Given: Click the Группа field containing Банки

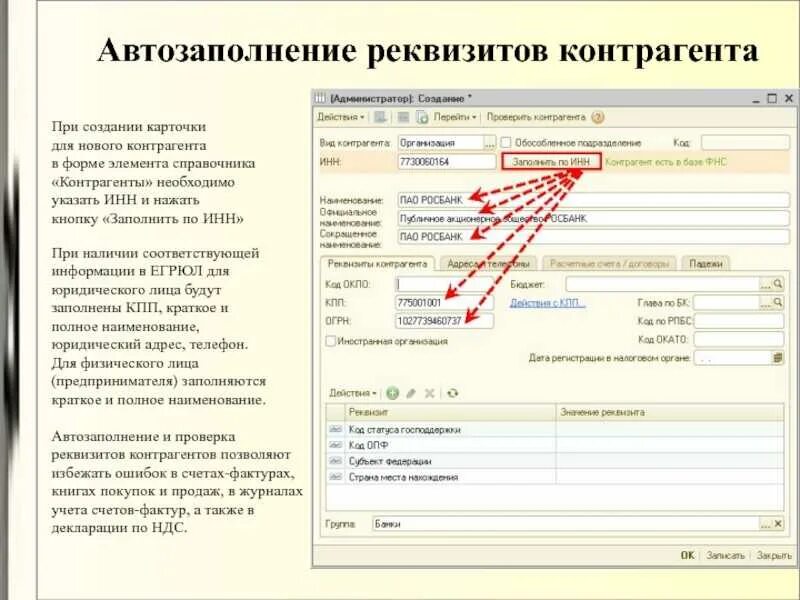Looking at the screenshot, I should (566, 524).
